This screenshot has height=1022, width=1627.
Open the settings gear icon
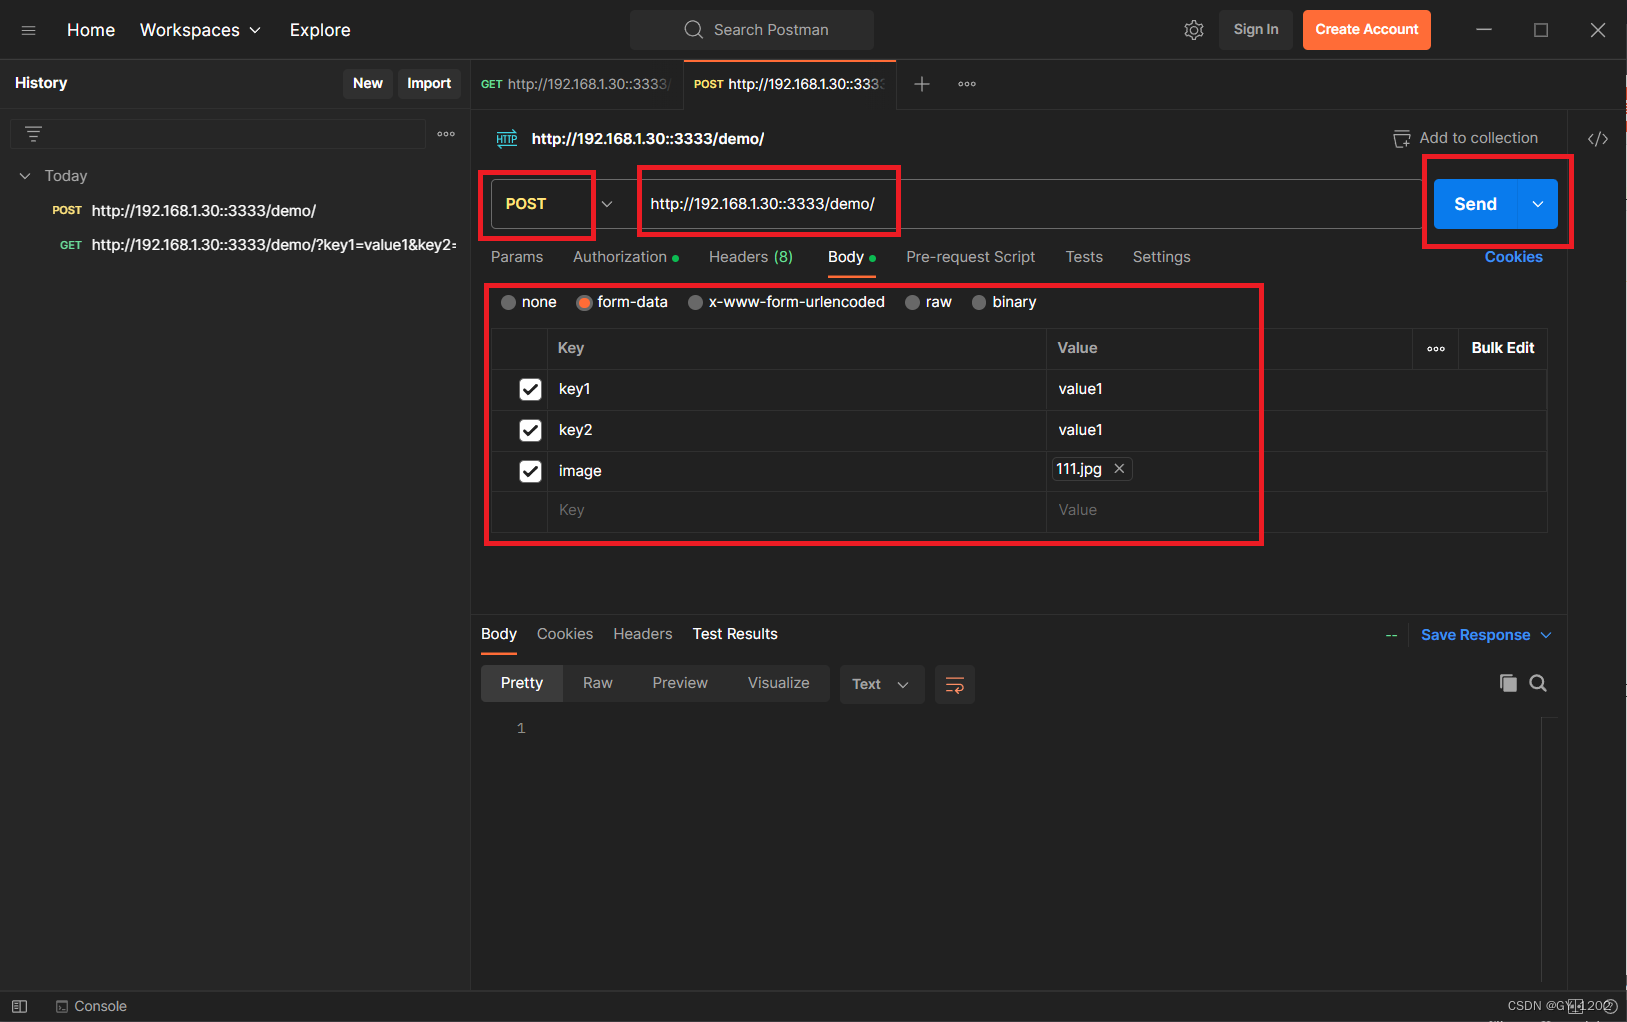point(1194,30)
